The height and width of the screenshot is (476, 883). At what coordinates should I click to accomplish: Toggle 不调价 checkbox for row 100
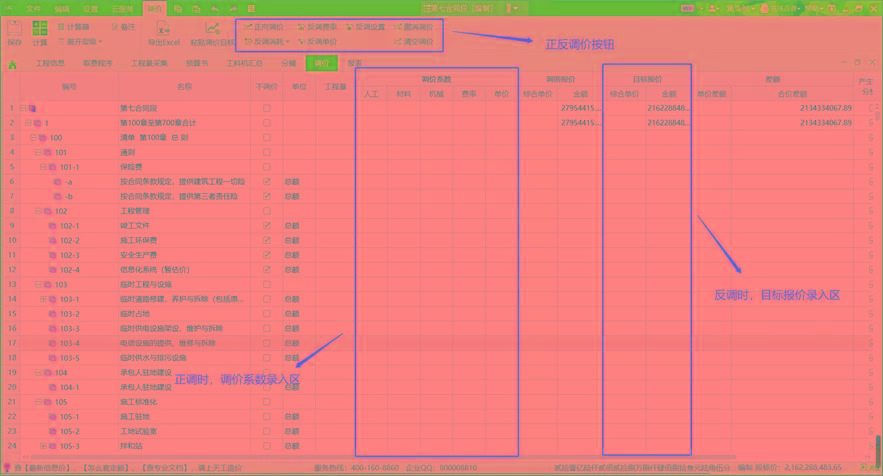(267, 137)
